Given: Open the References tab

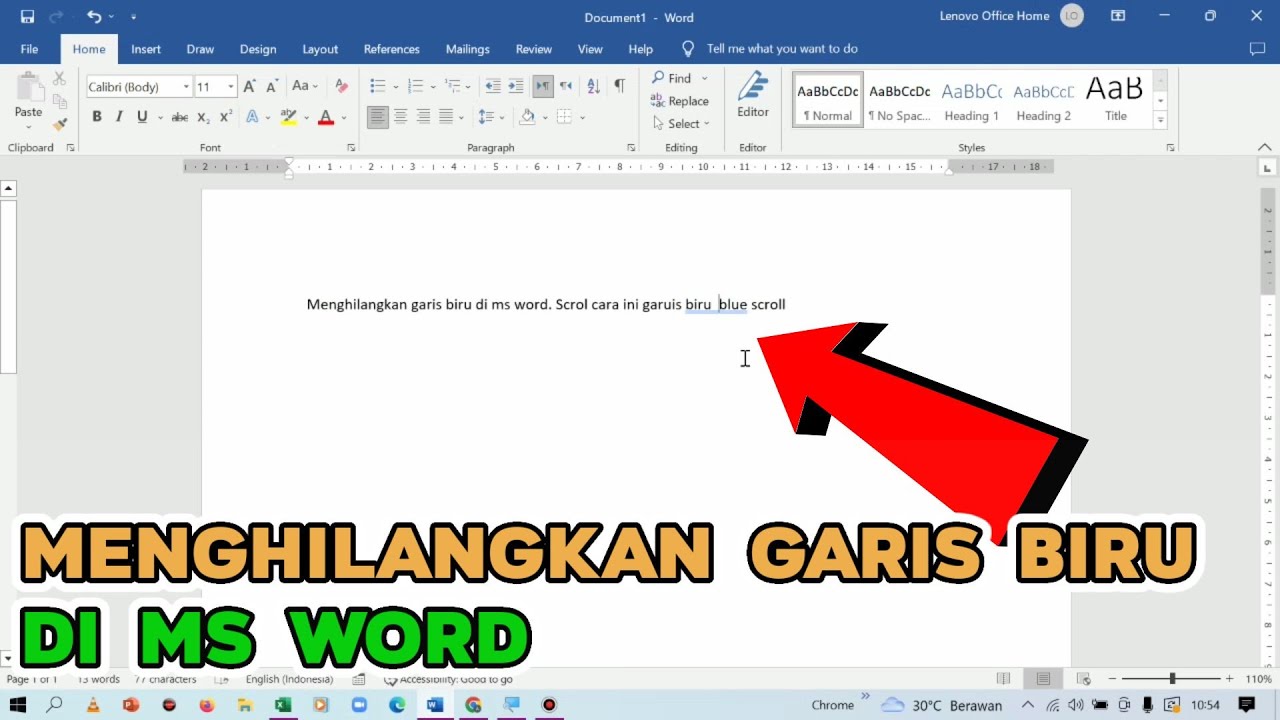Looking at the screenshot, I should [392, 49].
